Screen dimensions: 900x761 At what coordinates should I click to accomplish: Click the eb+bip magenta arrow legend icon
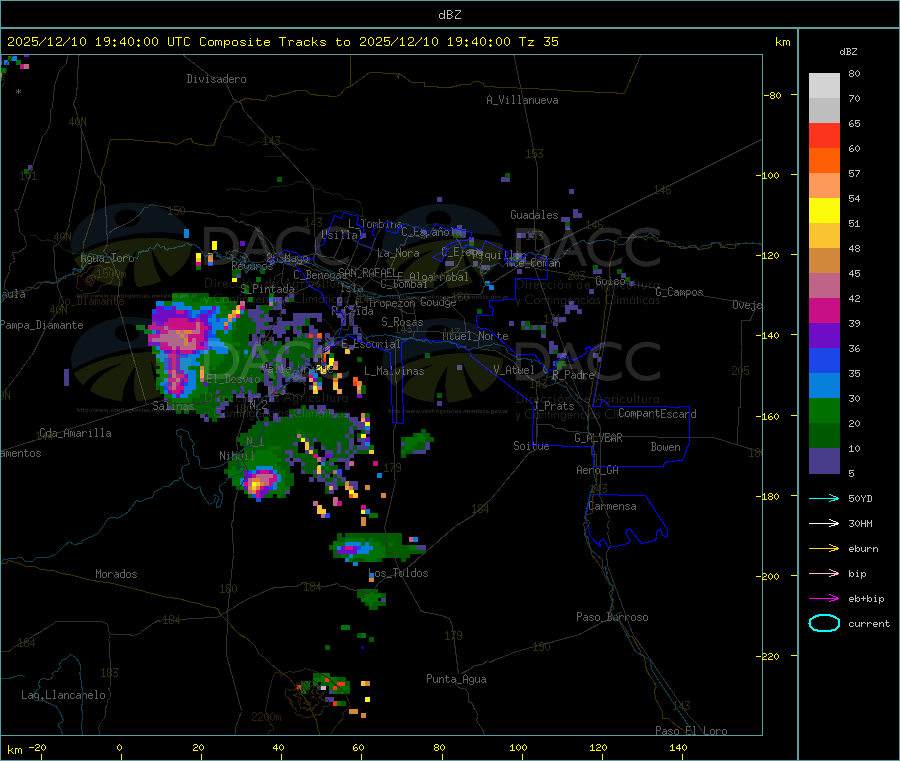pos(824,599)
